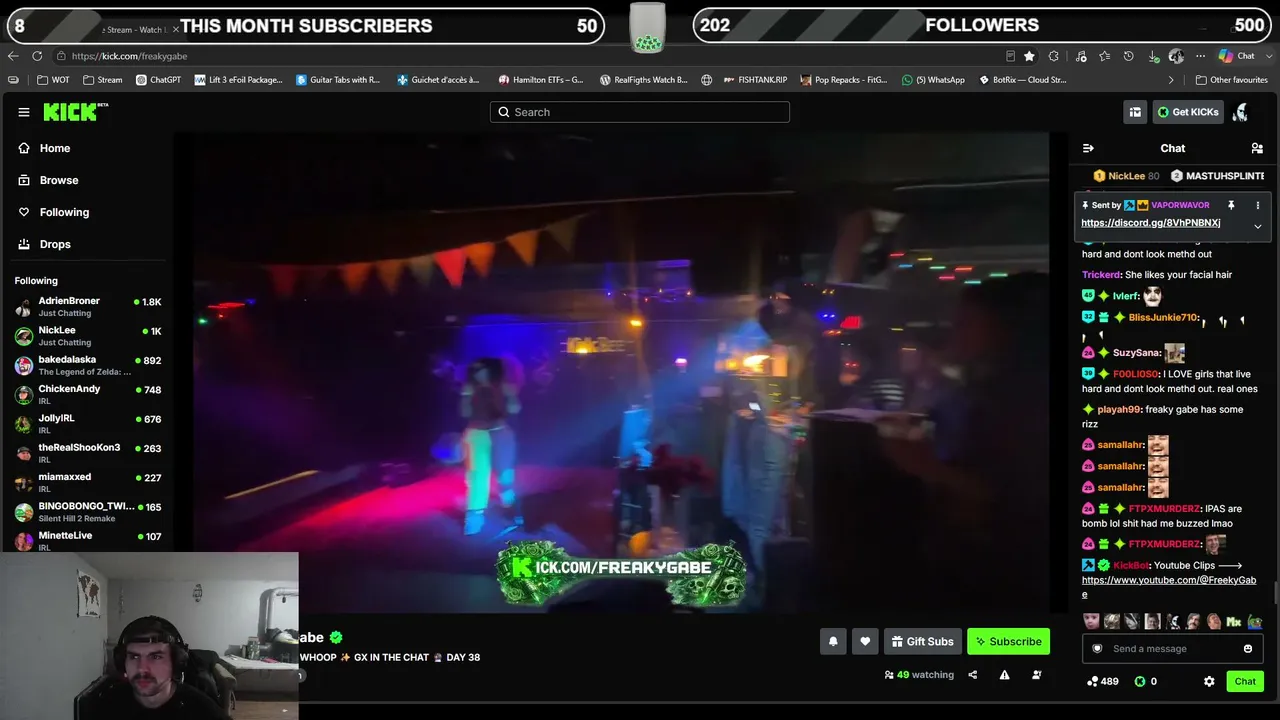The image size is (1280, 720).
Task: Share the stream
Action: click(972, 675)
